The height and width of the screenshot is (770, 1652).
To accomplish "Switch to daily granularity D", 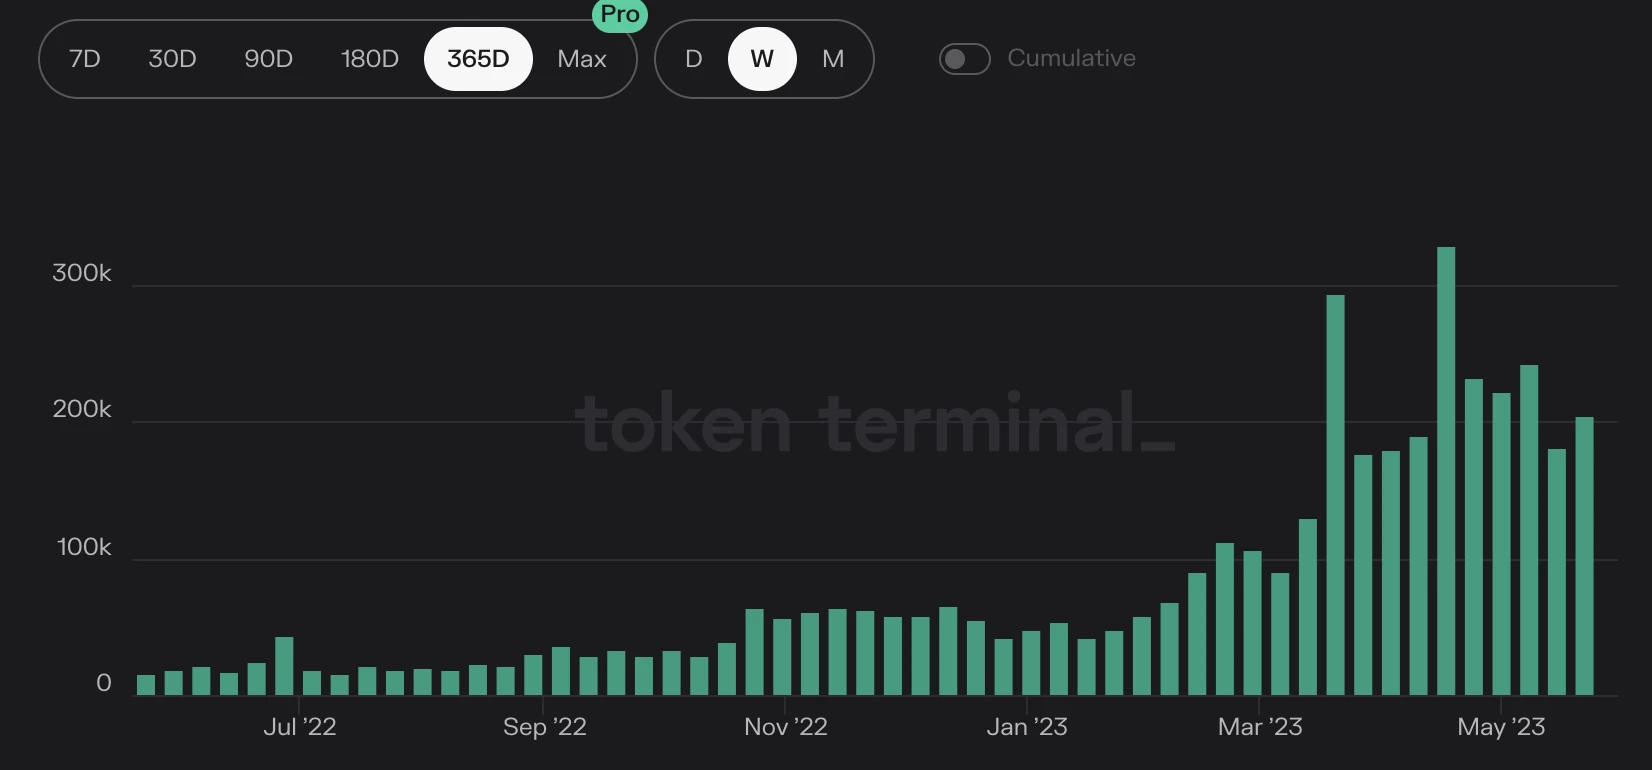I will pyautogui.click(x=693, y=59).
